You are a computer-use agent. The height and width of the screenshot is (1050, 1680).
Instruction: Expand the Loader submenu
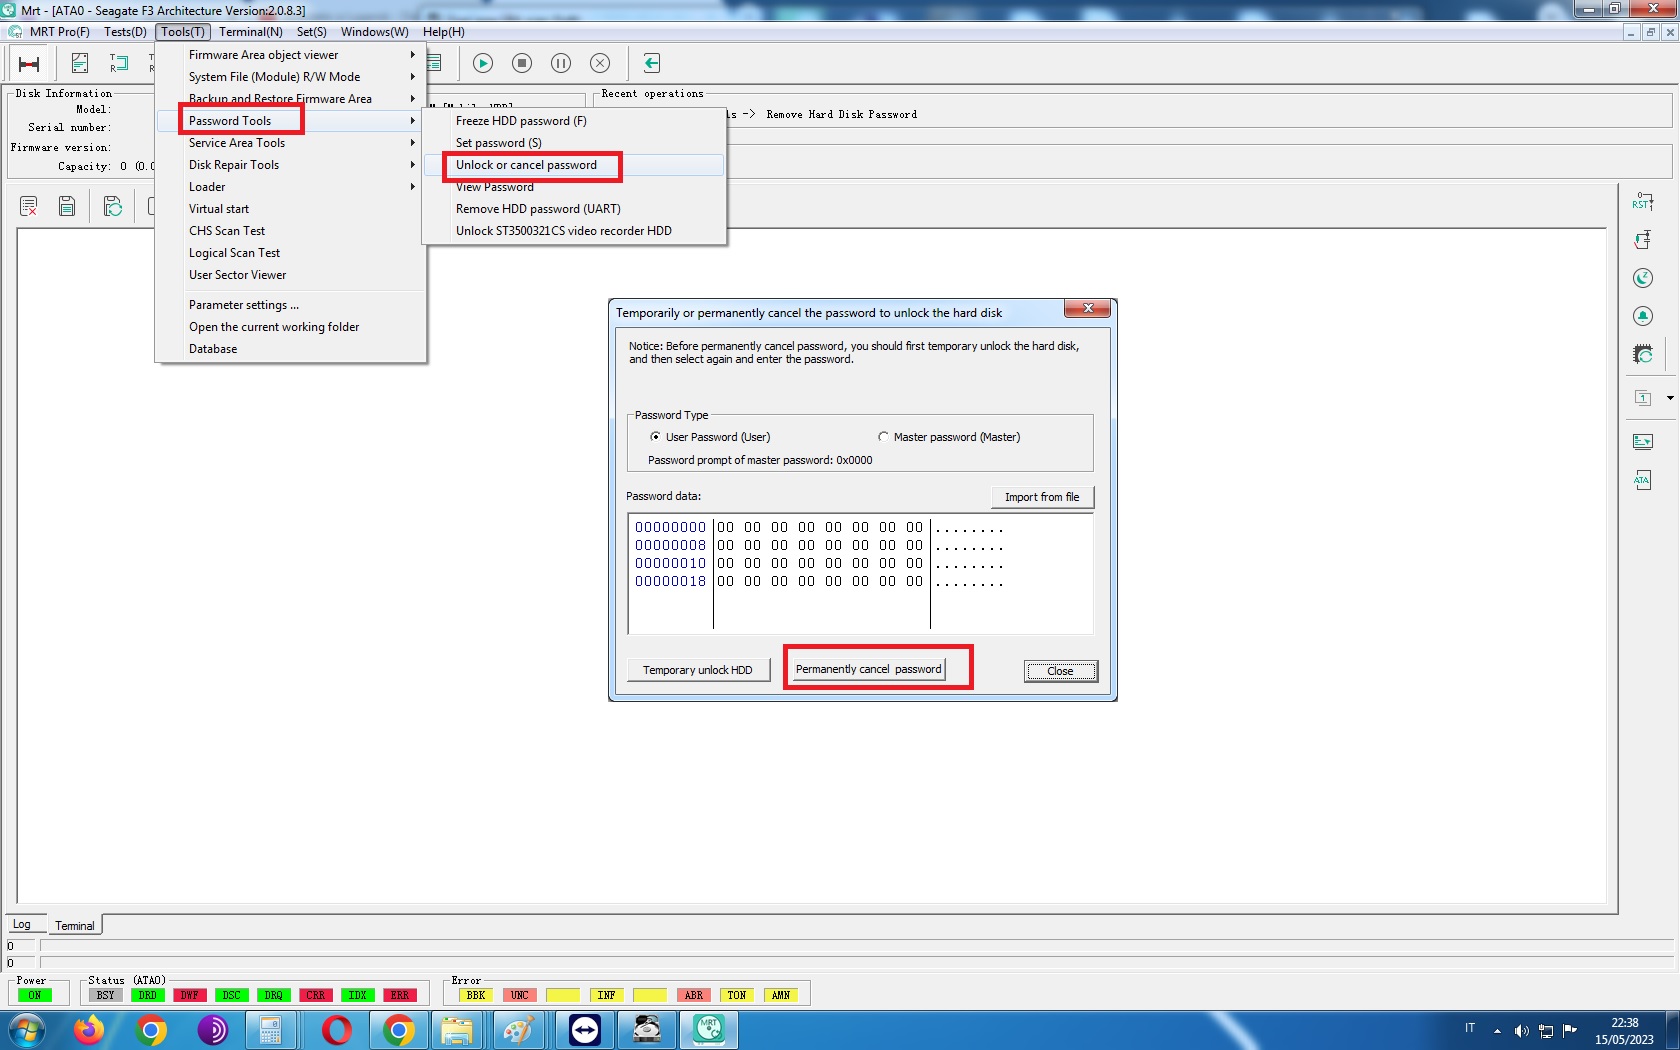[x=290, y=187]
